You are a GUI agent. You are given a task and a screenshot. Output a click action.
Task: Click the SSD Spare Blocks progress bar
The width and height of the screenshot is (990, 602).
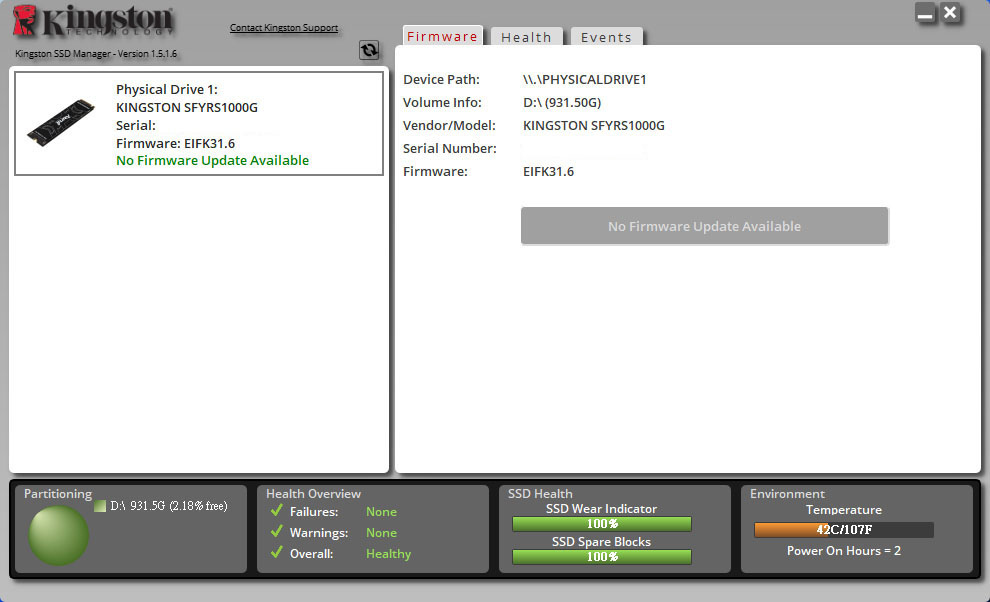coord(602,557)
